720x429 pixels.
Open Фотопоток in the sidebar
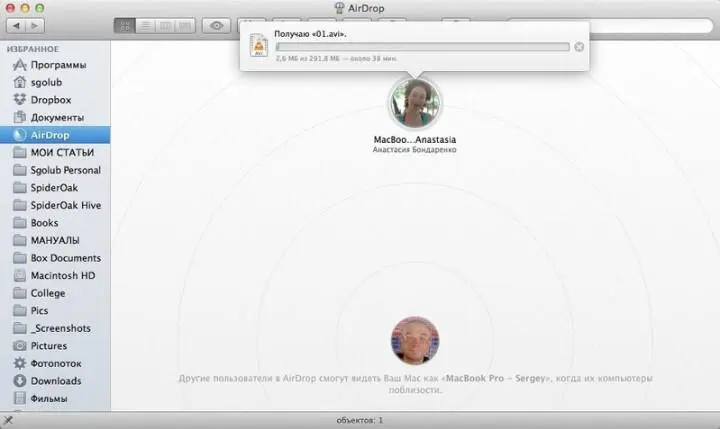coord(55,363)
